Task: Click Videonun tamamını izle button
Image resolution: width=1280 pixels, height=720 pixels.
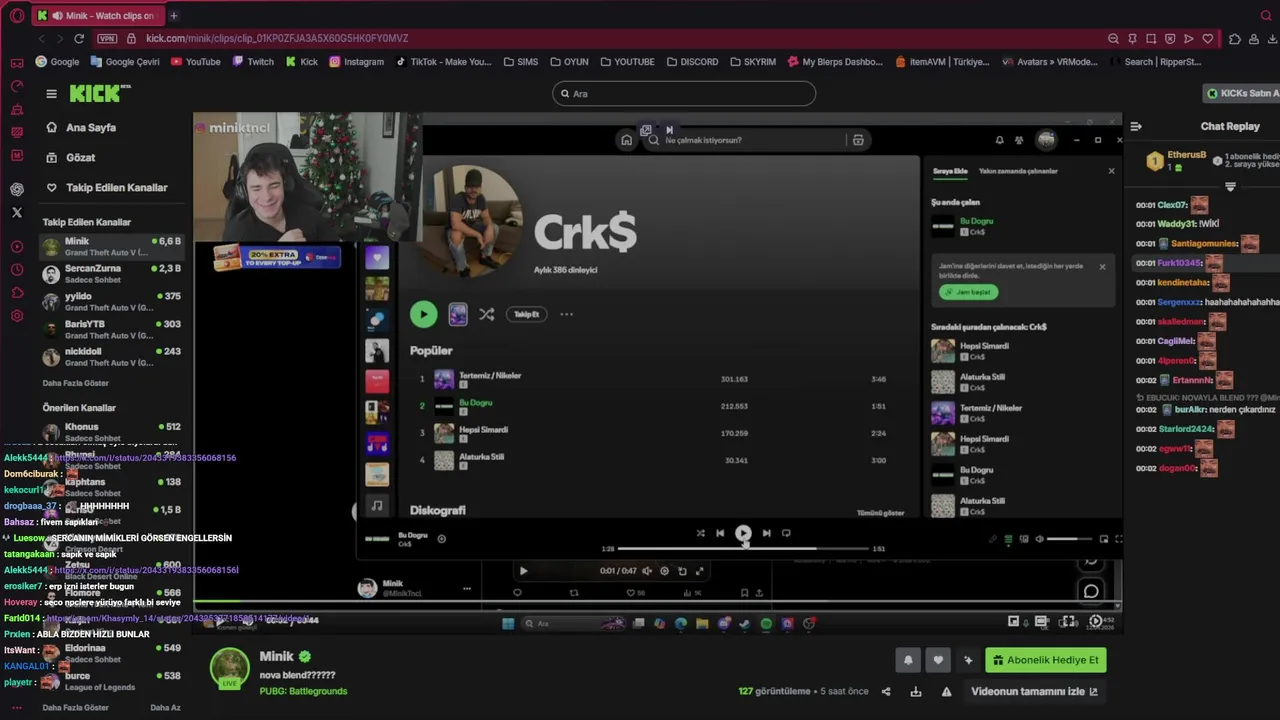Action: pyautogui.click(x=1034, y=691)
